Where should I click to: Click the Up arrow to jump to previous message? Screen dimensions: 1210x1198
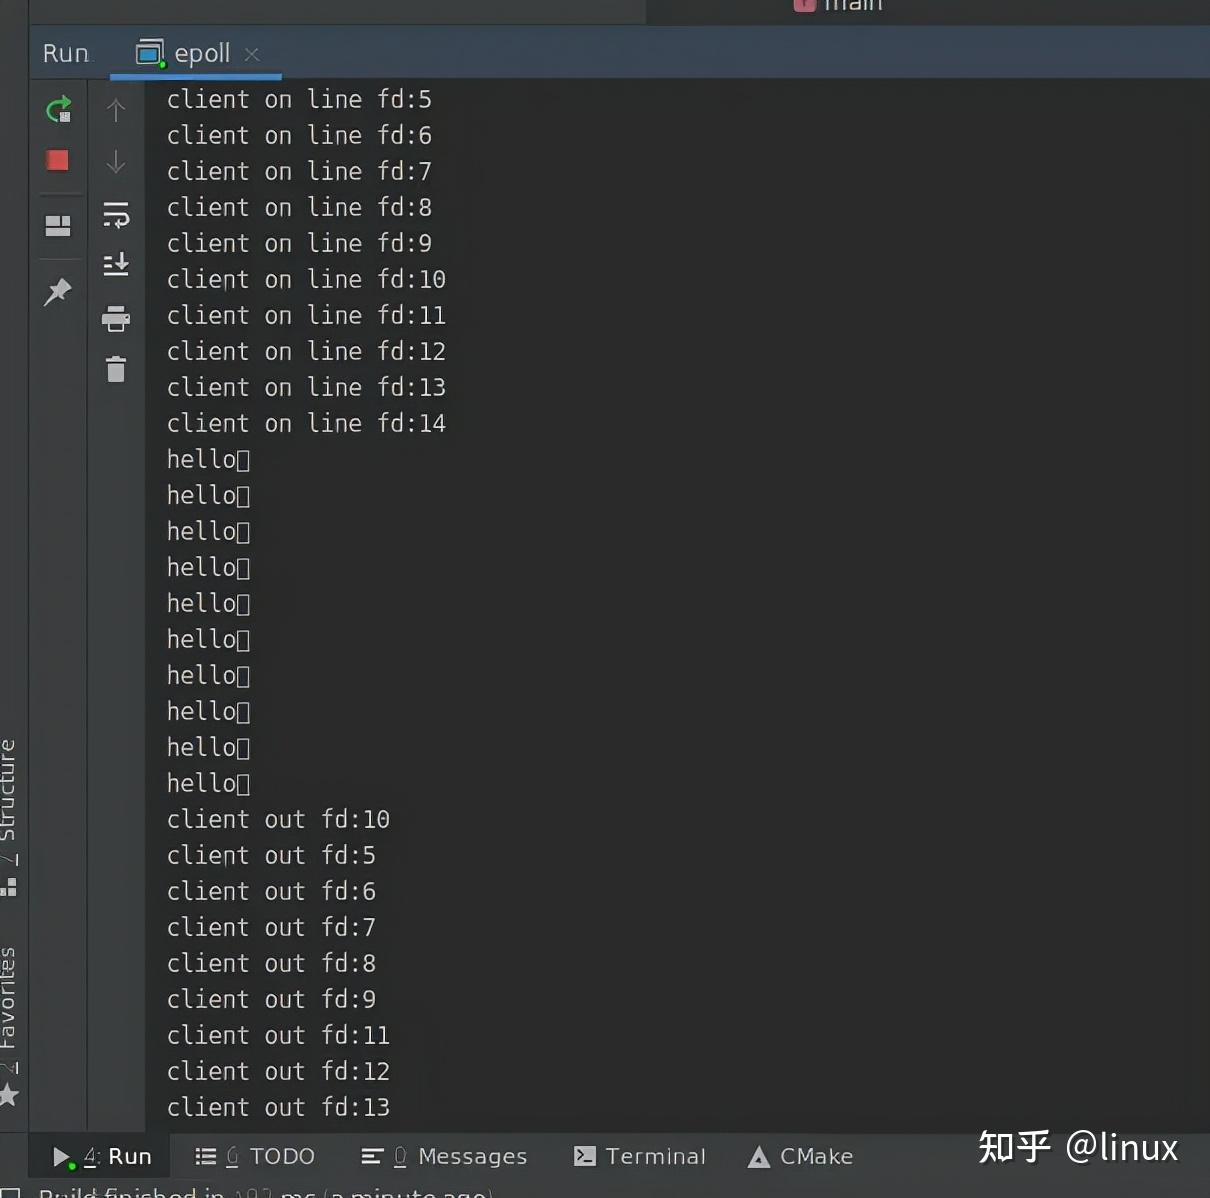point(116,110)
